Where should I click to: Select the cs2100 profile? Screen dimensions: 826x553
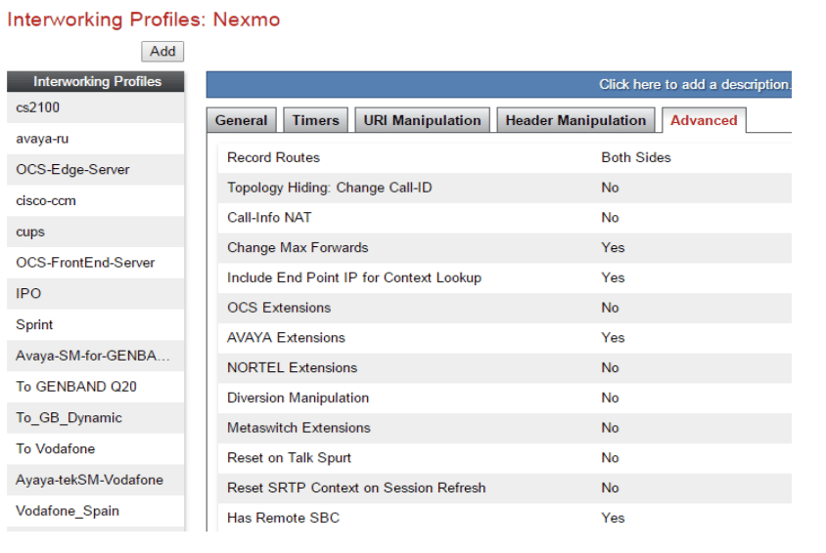click(95, 107)
